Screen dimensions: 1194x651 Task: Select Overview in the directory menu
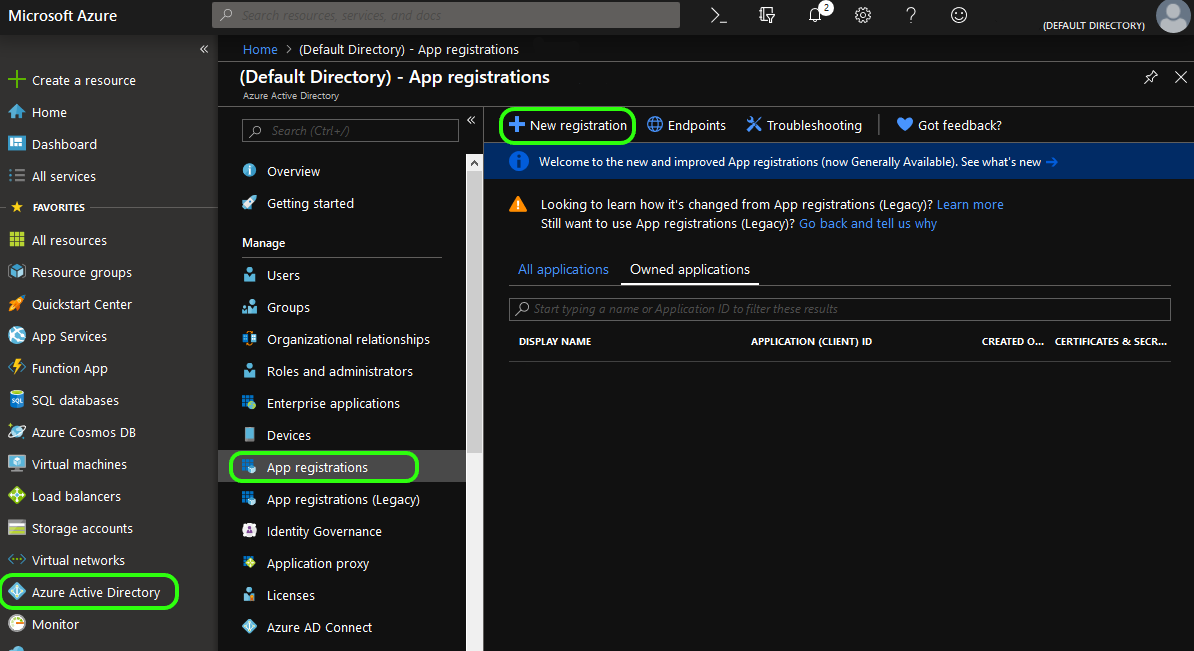(281, 171)
